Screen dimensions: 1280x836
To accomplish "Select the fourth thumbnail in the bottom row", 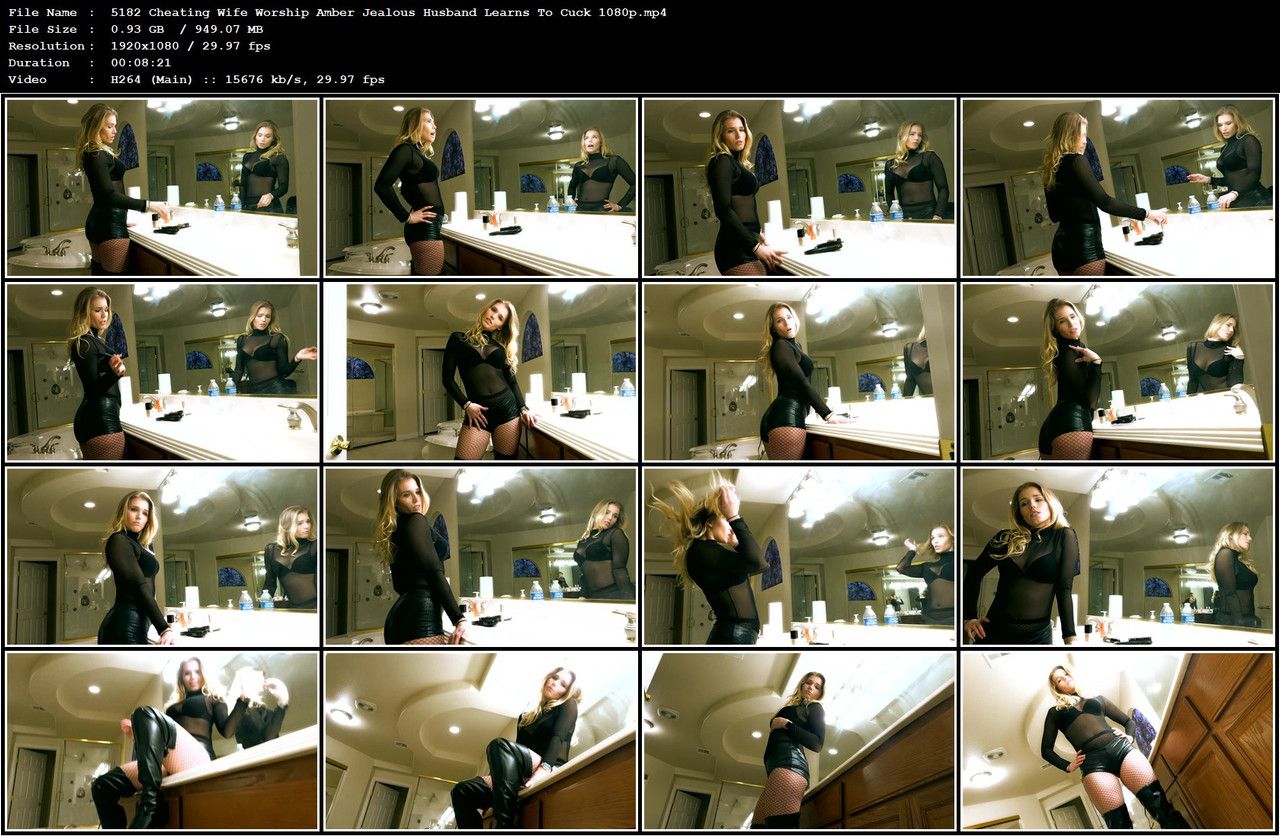I will tap(1118, 741).
